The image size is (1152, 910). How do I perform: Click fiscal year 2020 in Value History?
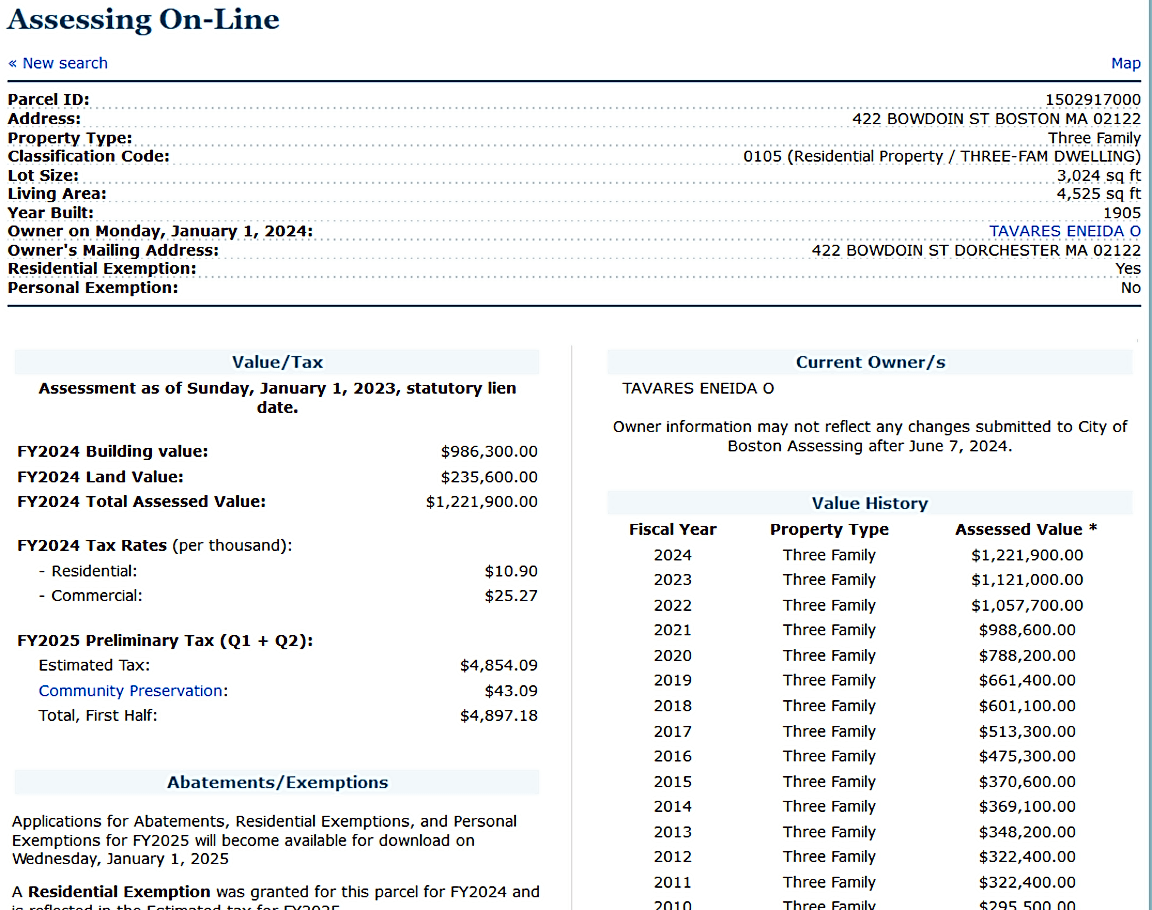[x=672, y=656]
